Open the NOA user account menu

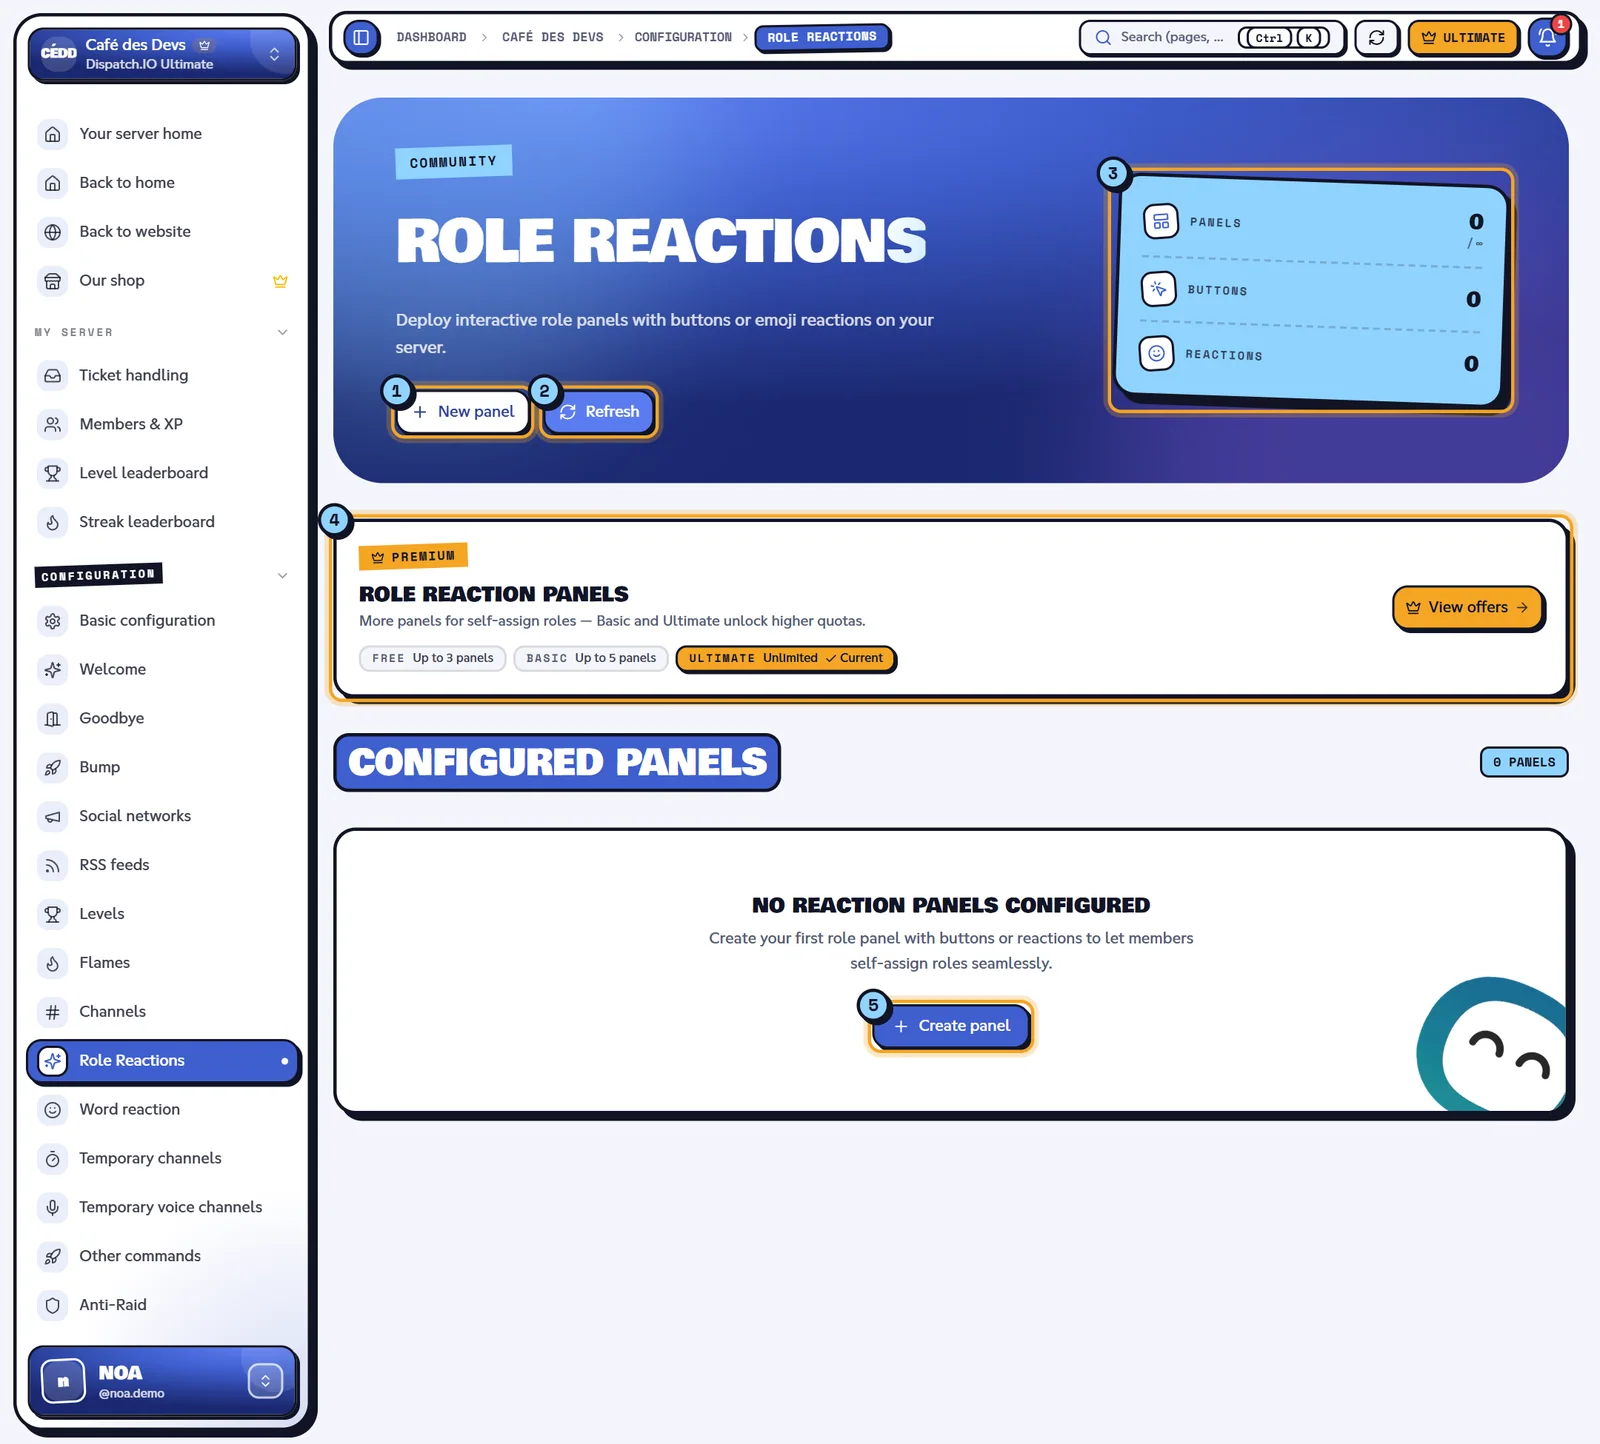[163, 1382]
